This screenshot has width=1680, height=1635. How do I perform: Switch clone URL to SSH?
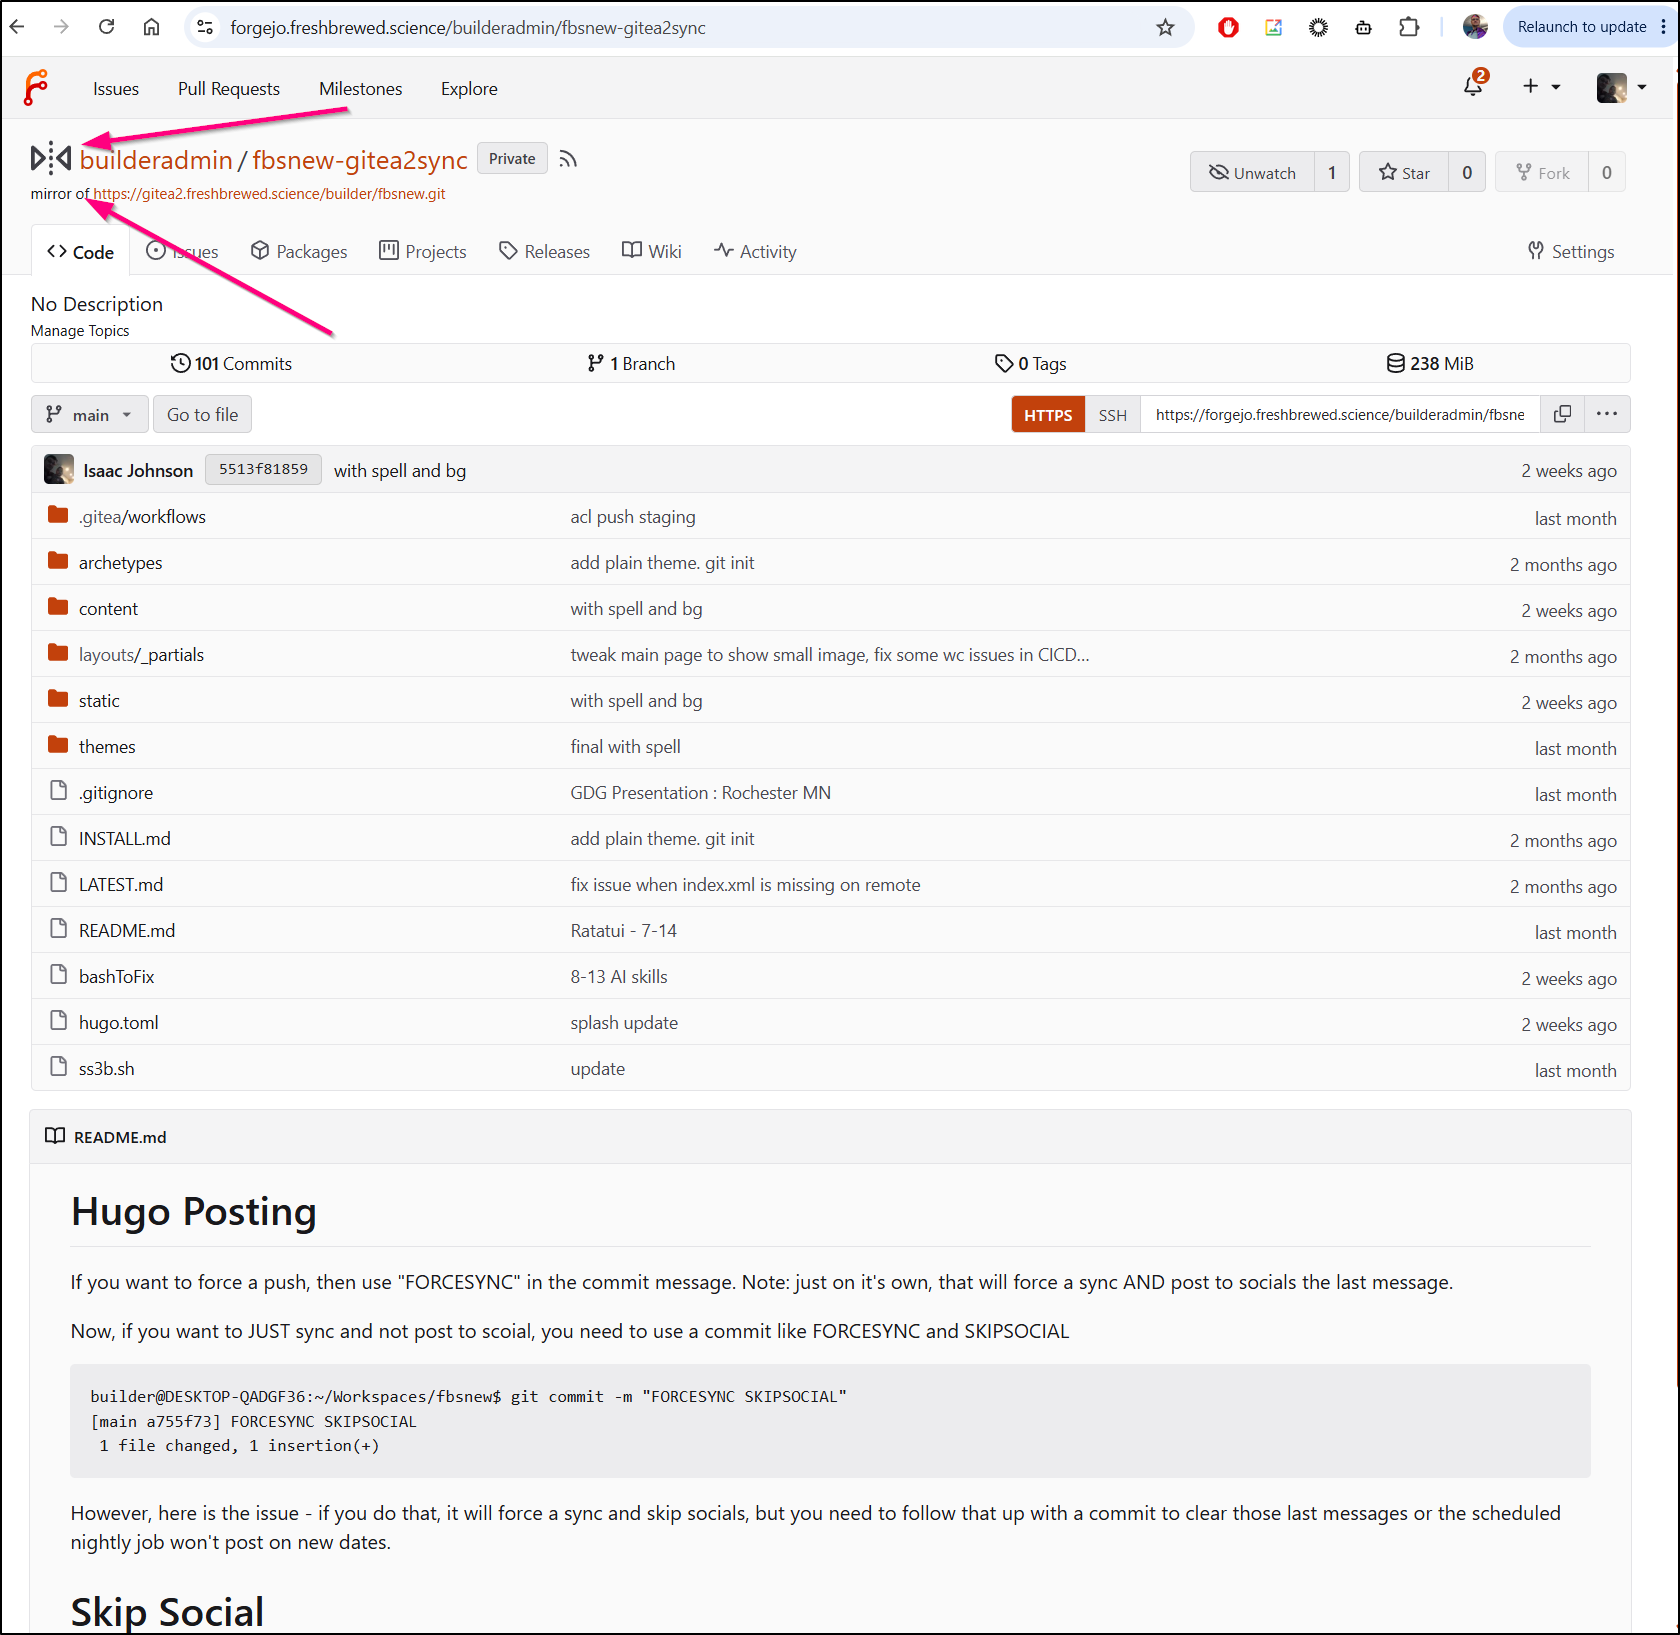coord(1112,415)
